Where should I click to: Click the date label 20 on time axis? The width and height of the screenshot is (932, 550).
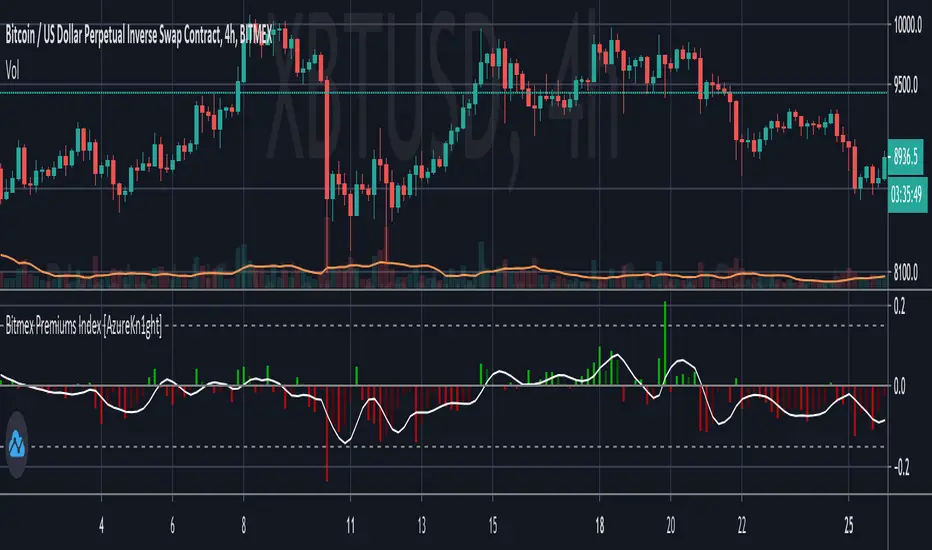(x=670, y=526)
